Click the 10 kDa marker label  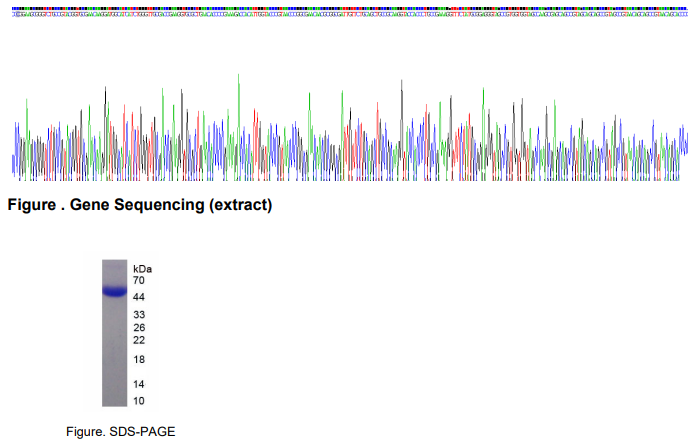[x=139, y=401]
